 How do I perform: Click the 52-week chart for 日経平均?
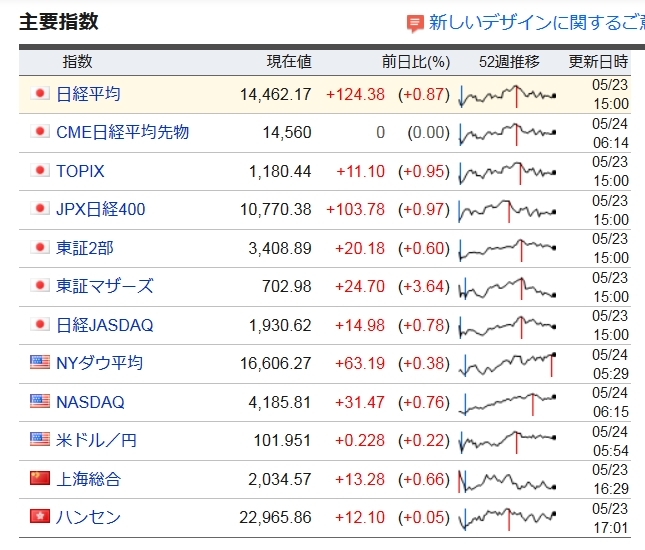point(508,95)
